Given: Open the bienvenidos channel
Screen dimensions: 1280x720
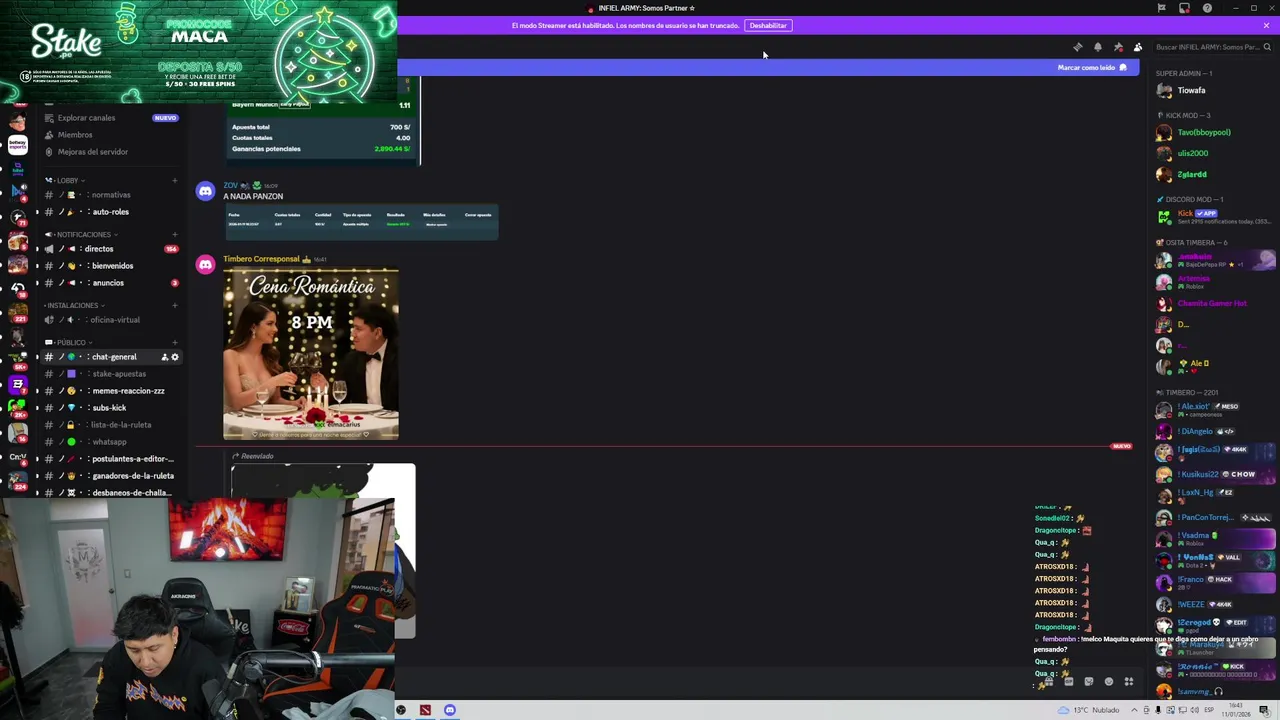Looking at the screenshot, I should 112,266.
